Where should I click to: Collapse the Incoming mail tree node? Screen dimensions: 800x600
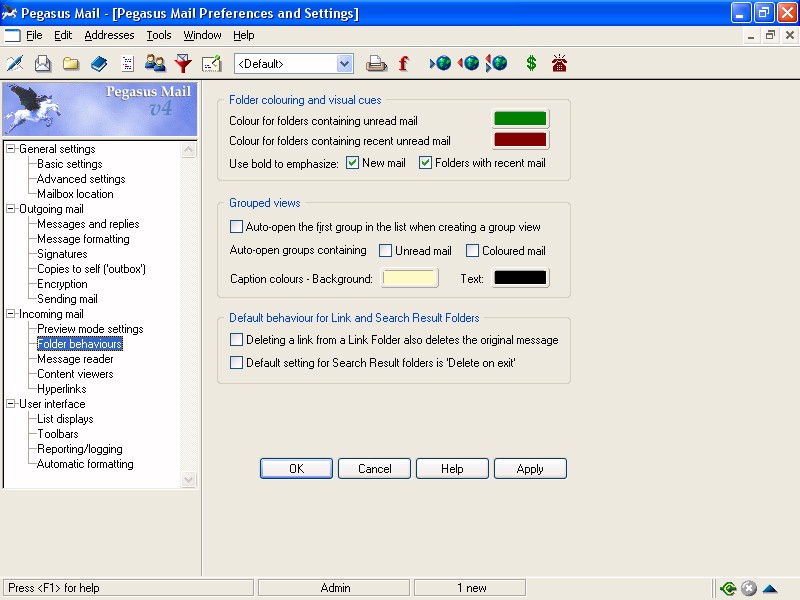[x=10, y=314]
